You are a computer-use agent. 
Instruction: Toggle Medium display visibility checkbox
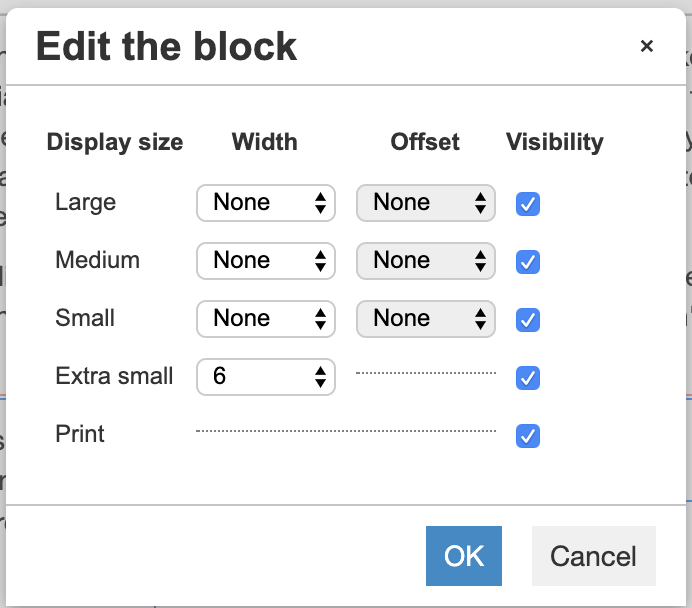coord(528,262)
